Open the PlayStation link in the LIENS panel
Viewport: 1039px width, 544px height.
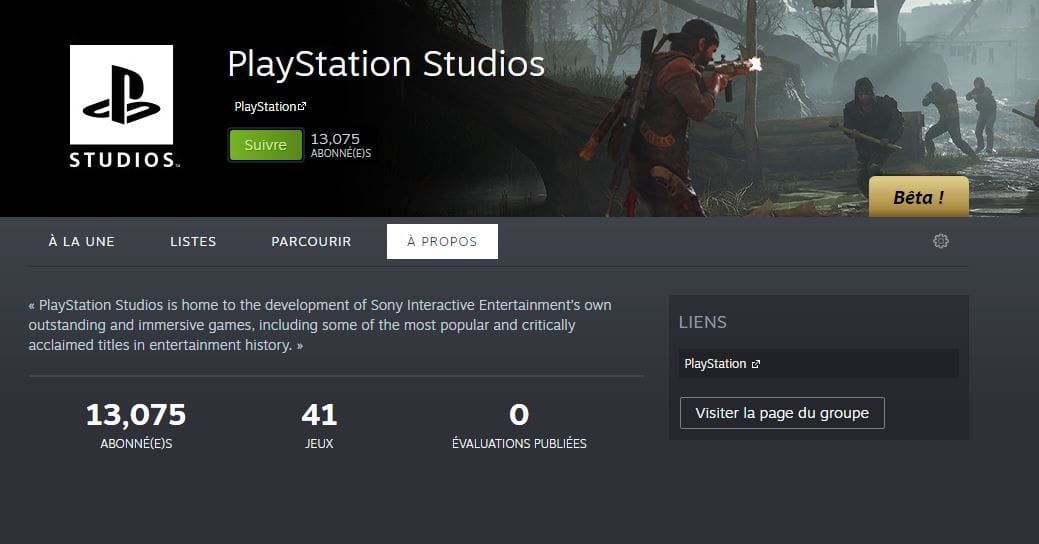click(x=818, y=364)
